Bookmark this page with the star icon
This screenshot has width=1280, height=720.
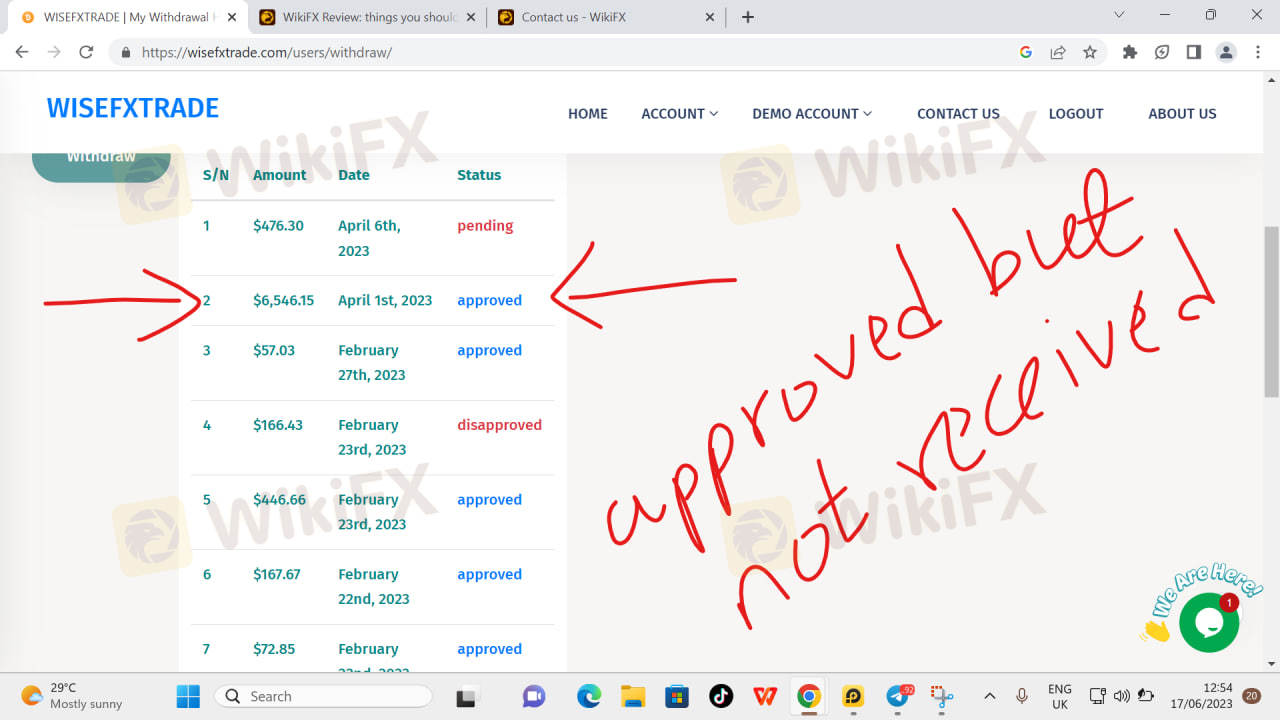click(1090, 52)
